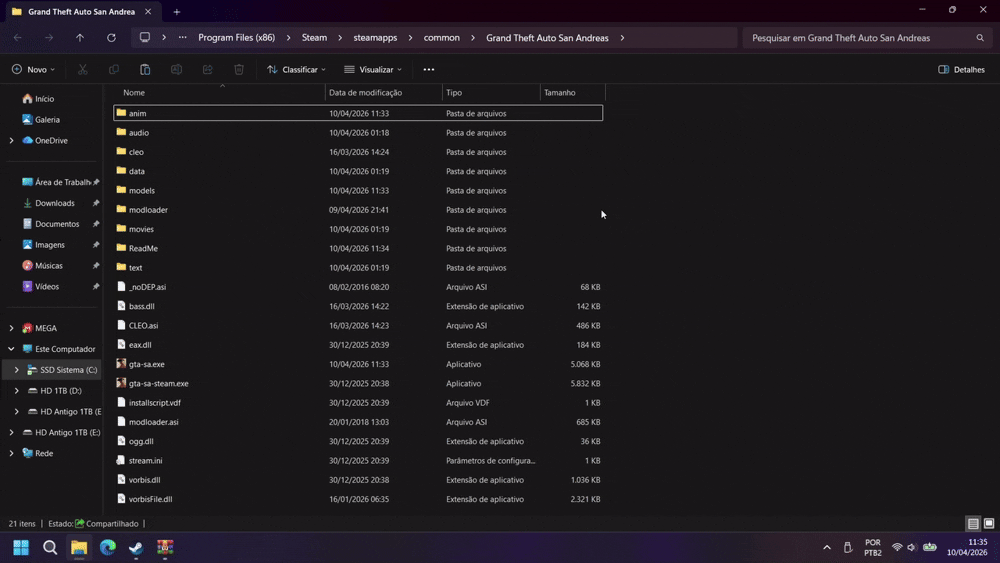This screenshot has height=563, width=1000.
Task: Show hidden system tray icons
Action: 827,547
